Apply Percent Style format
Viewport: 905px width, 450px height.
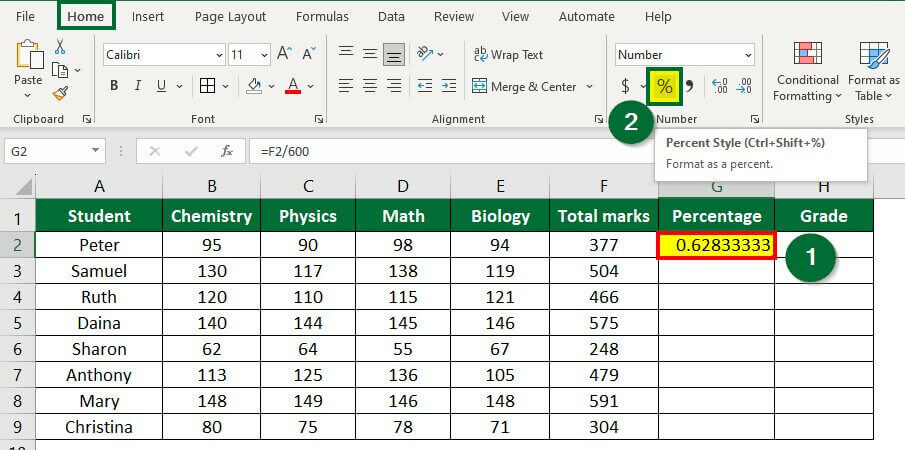coord(665,87)
